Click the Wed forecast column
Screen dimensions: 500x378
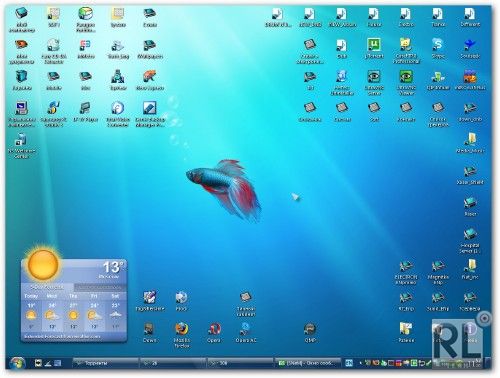(x=52, y=311)
